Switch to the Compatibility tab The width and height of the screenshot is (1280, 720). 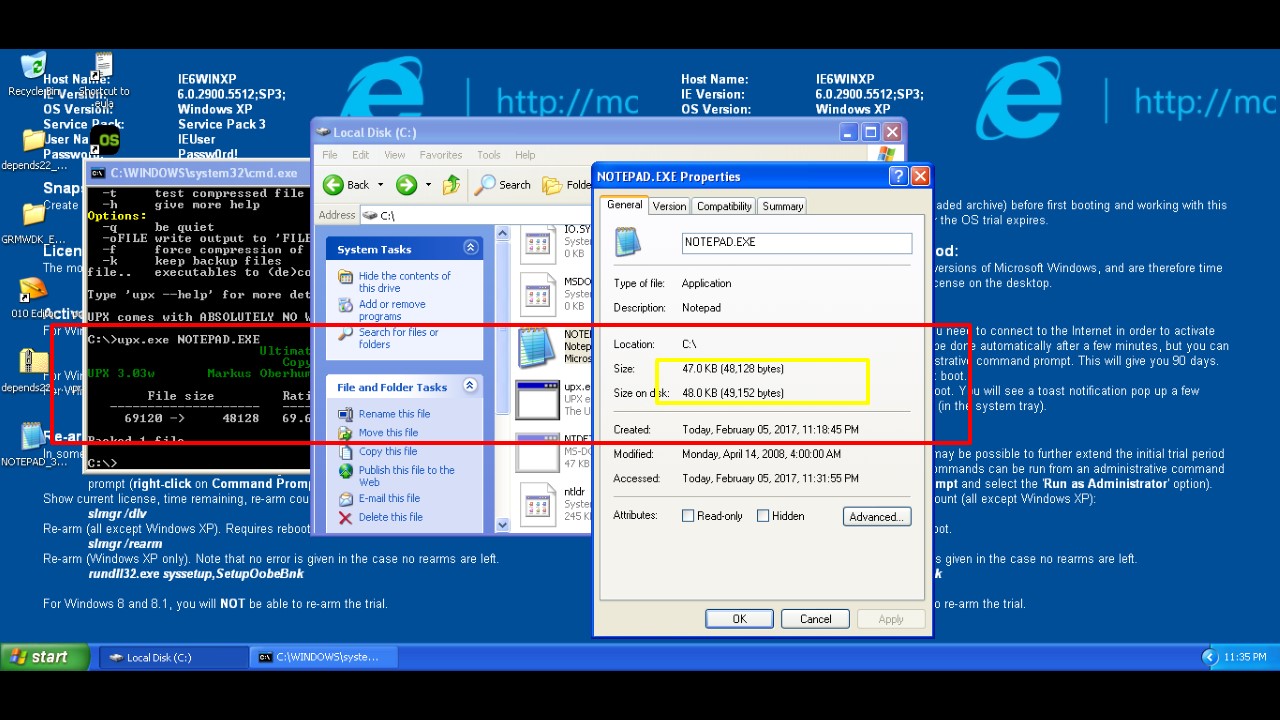(724, 206)
